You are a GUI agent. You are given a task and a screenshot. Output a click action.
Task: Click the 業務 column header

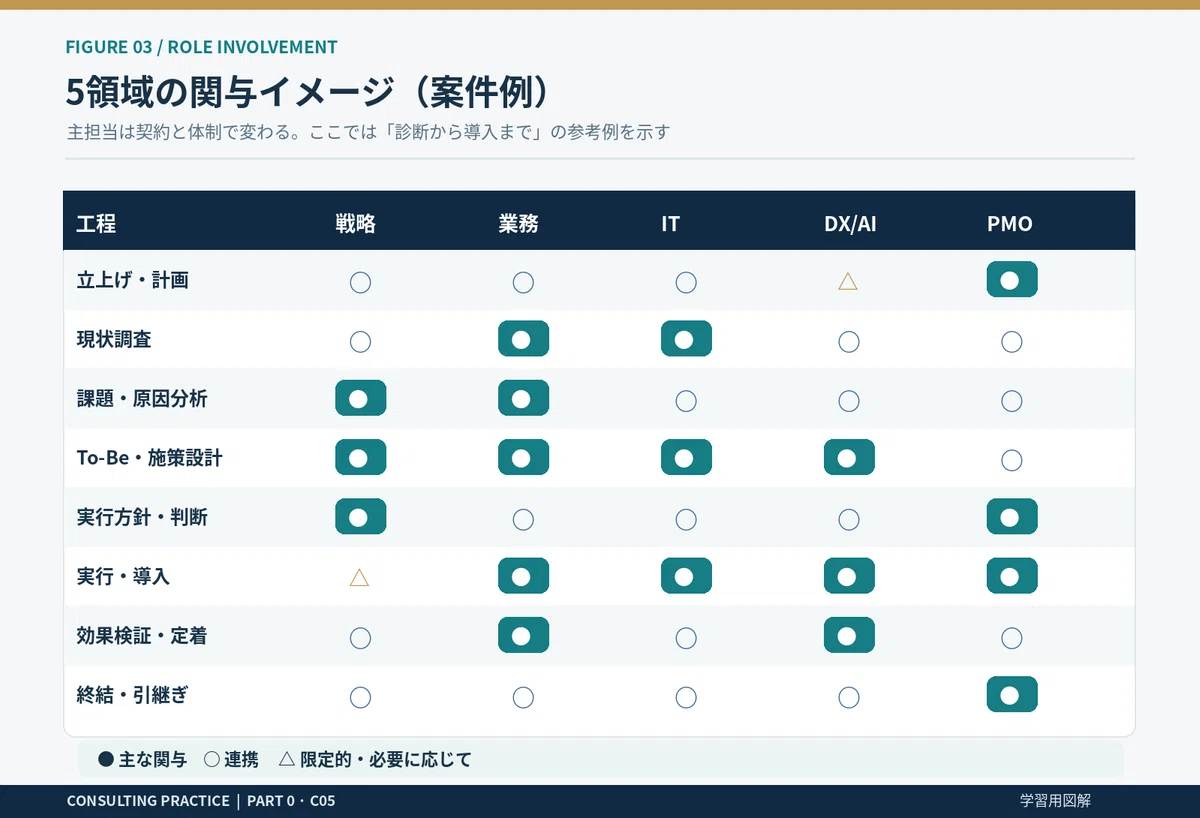(518, 224)
